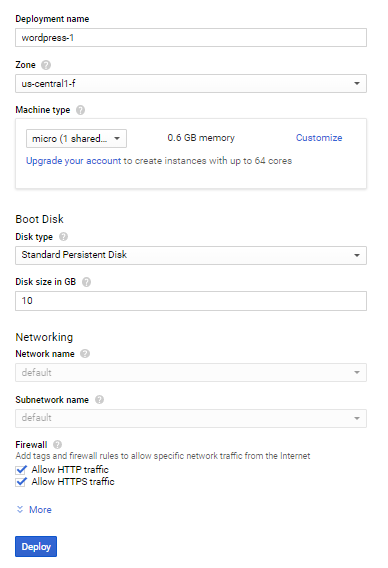Toggle the Allow HTTPS traffic checkbox
The height and width of the screenshot is (568, 388).
click(x=21, y=482)
